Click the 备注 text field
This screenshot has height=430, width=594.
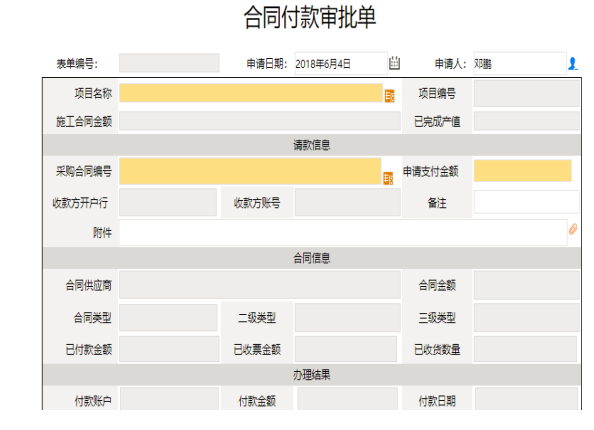pyautogui.click(x=526, y=202)
